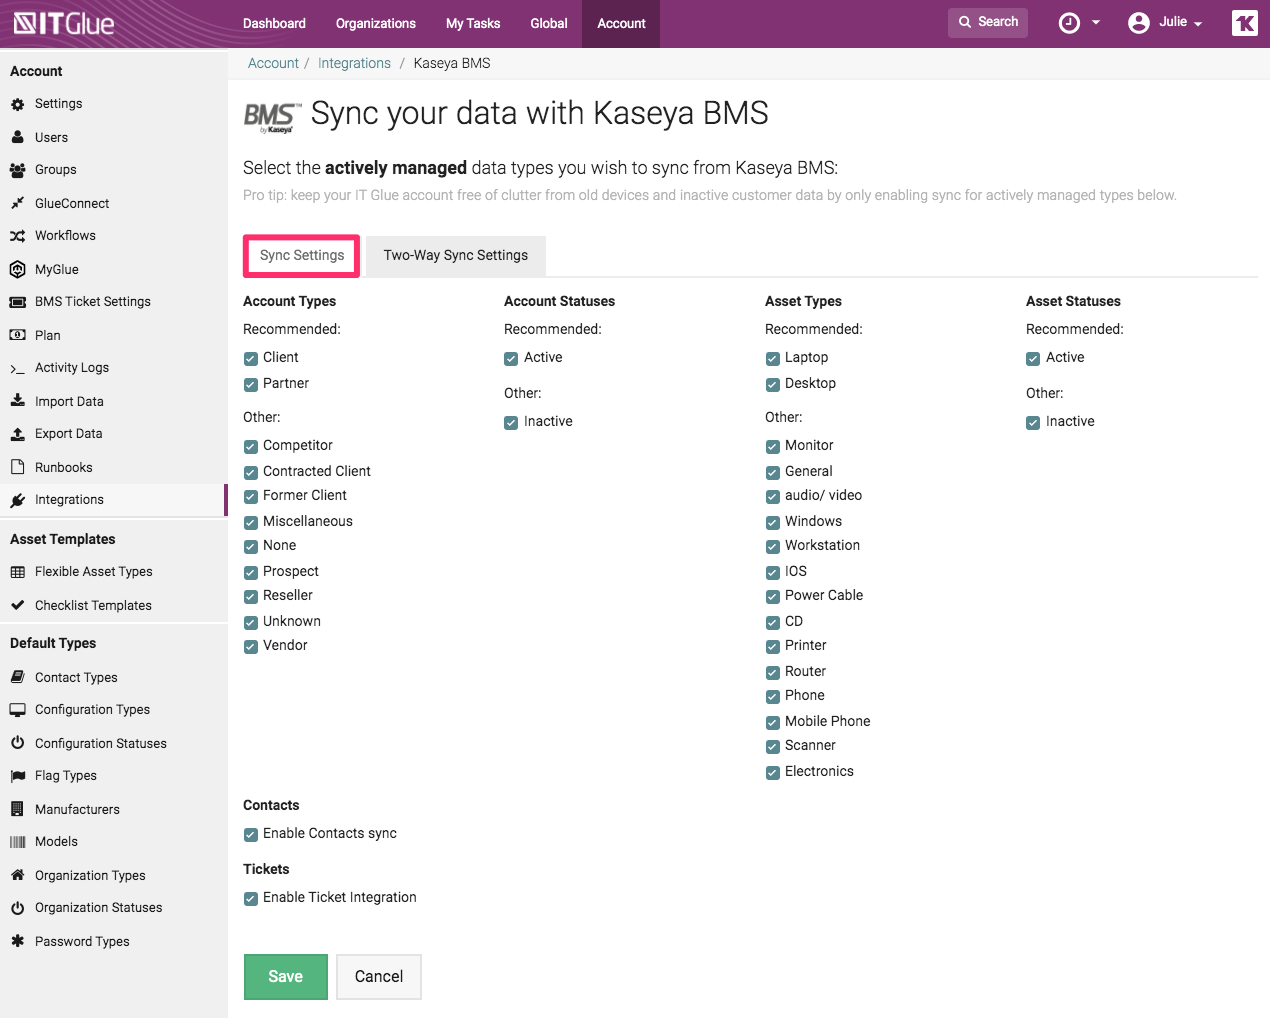This screenshot has width=1270, height=1018.
Task: Click the Checklist Templates checkmark icon
Action: click(x=18, y=605)
